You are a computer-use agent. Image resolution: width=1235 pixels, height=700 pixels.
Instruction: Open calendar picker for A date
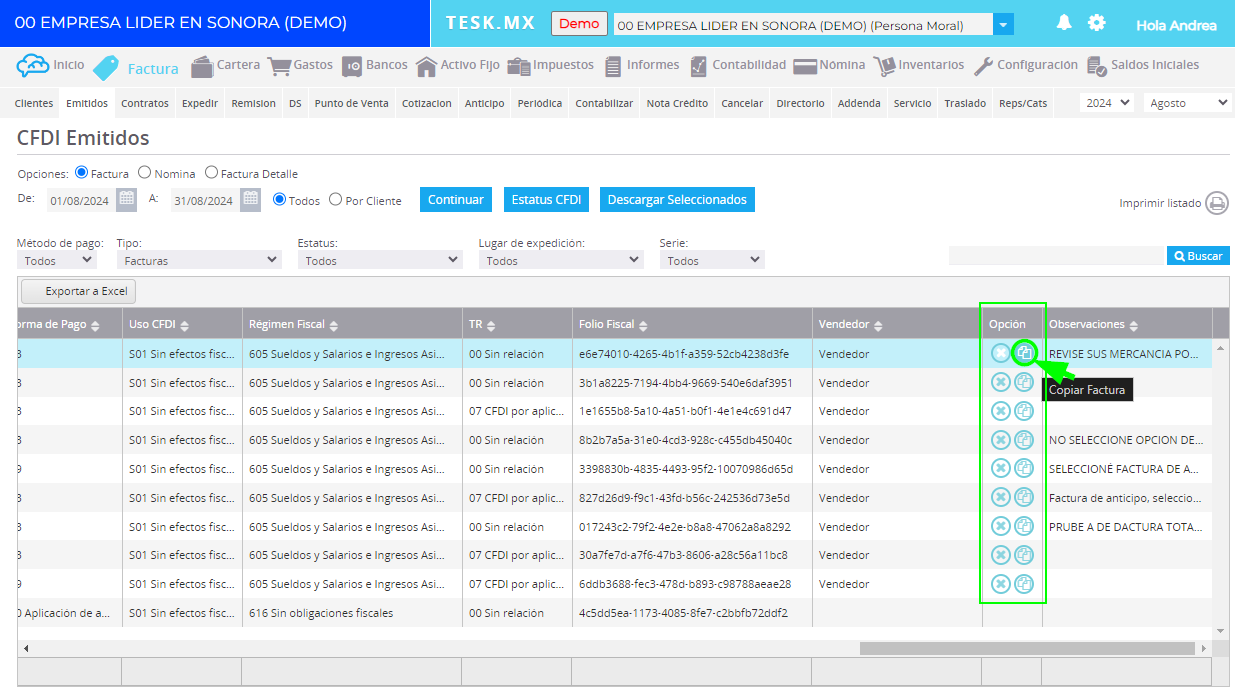(250, 199)
